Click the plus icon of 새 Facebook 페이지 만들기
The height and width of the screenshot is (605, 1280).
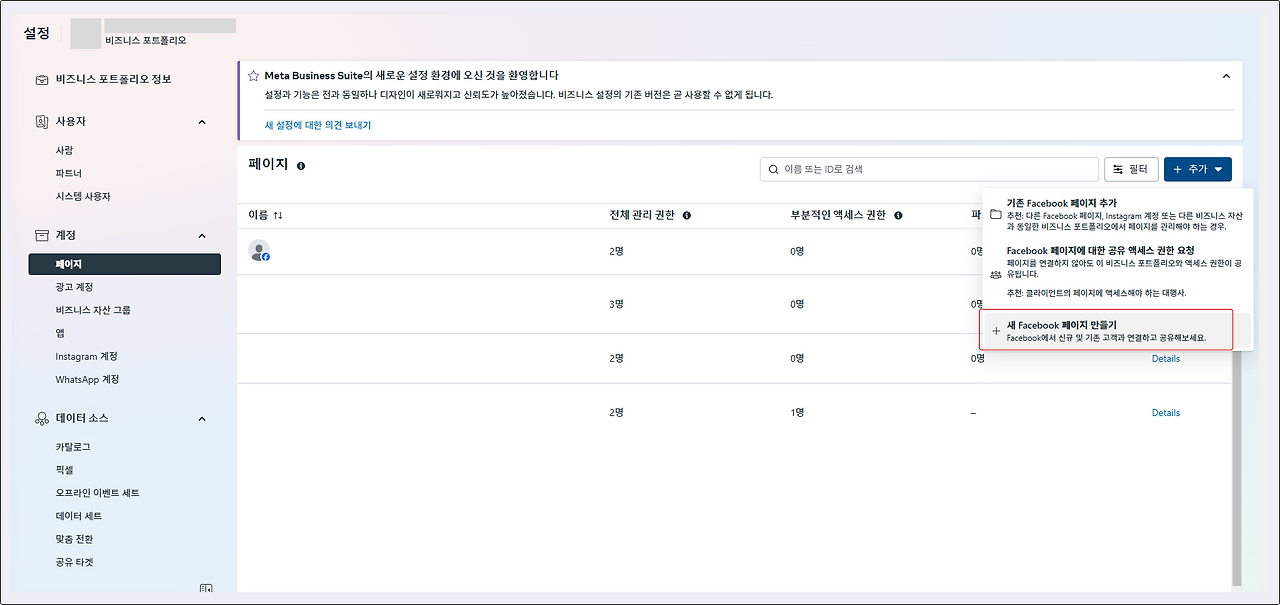[x=995, y=331]
